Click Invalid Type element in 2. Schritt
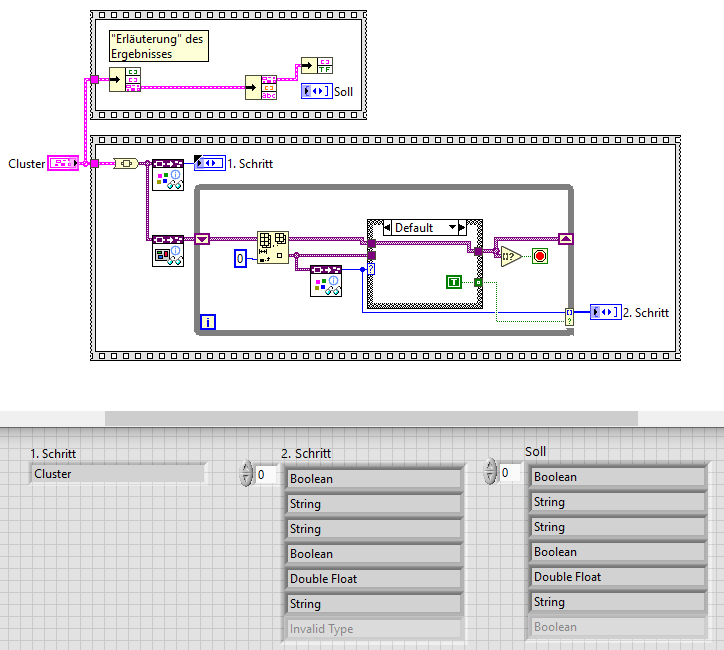Image resolution: width=724 pixels, height=650 pixels. 374,629
